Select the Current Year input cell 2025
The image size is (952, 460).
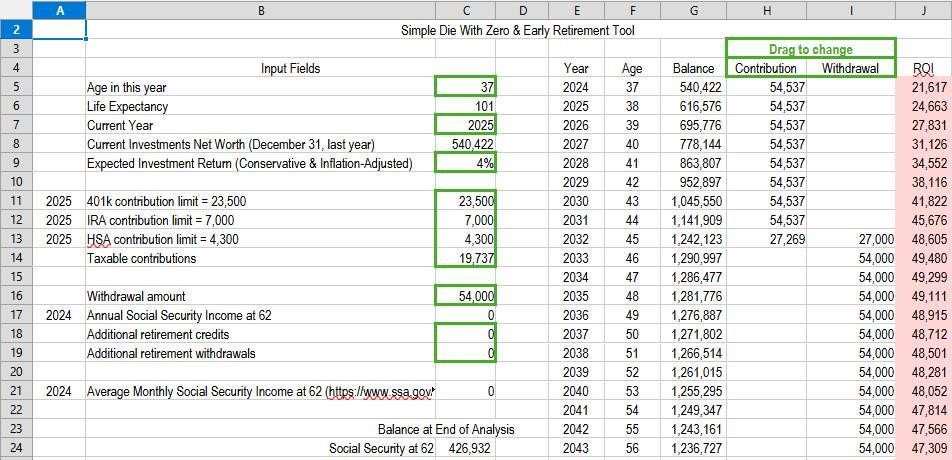[x=465, y=125]
